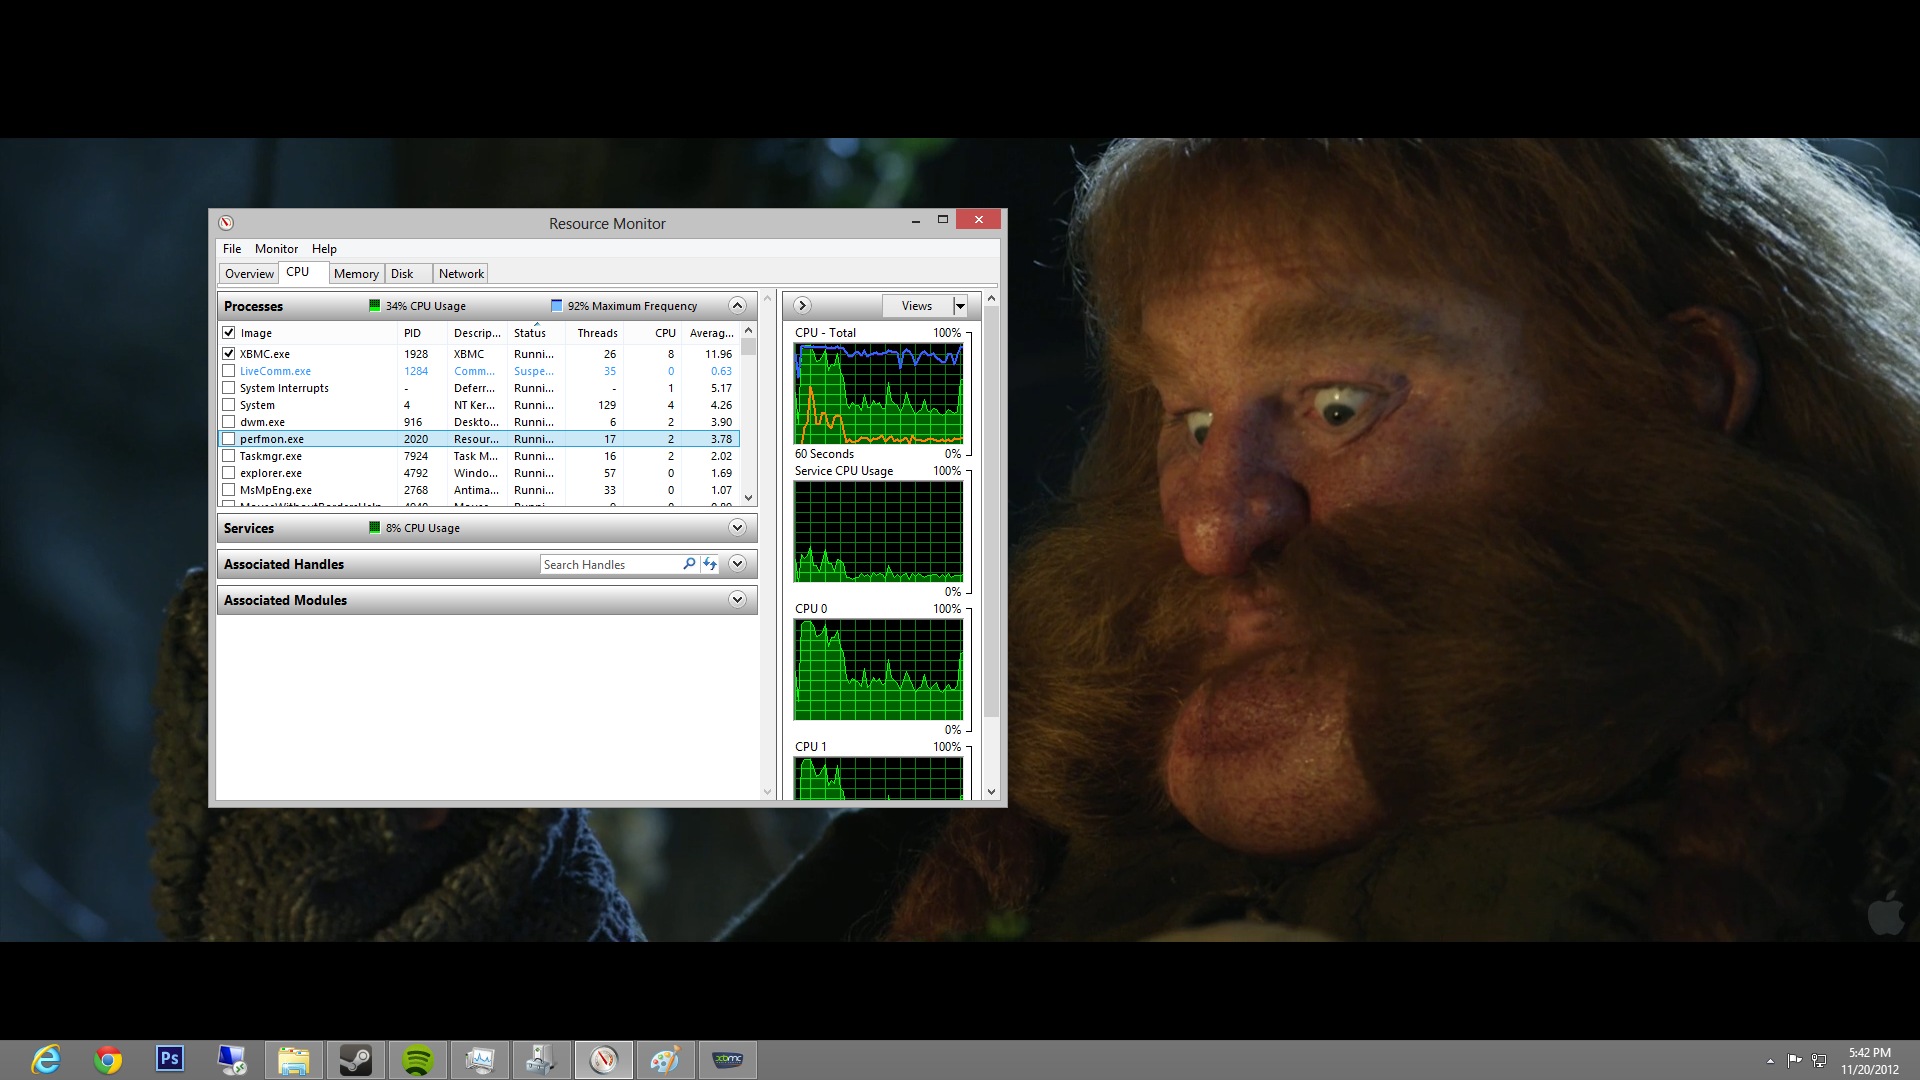
Task: Click the graph pane vertical scrollbar
Action: coord(991,510)
